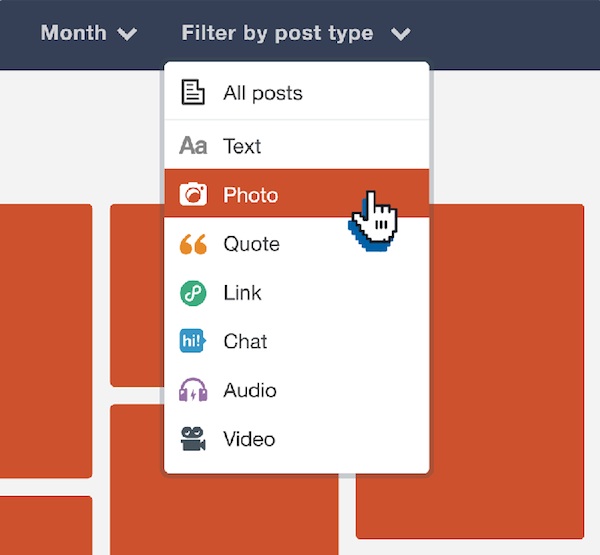
Task: Click the All posts document icon
Action: 193,92
